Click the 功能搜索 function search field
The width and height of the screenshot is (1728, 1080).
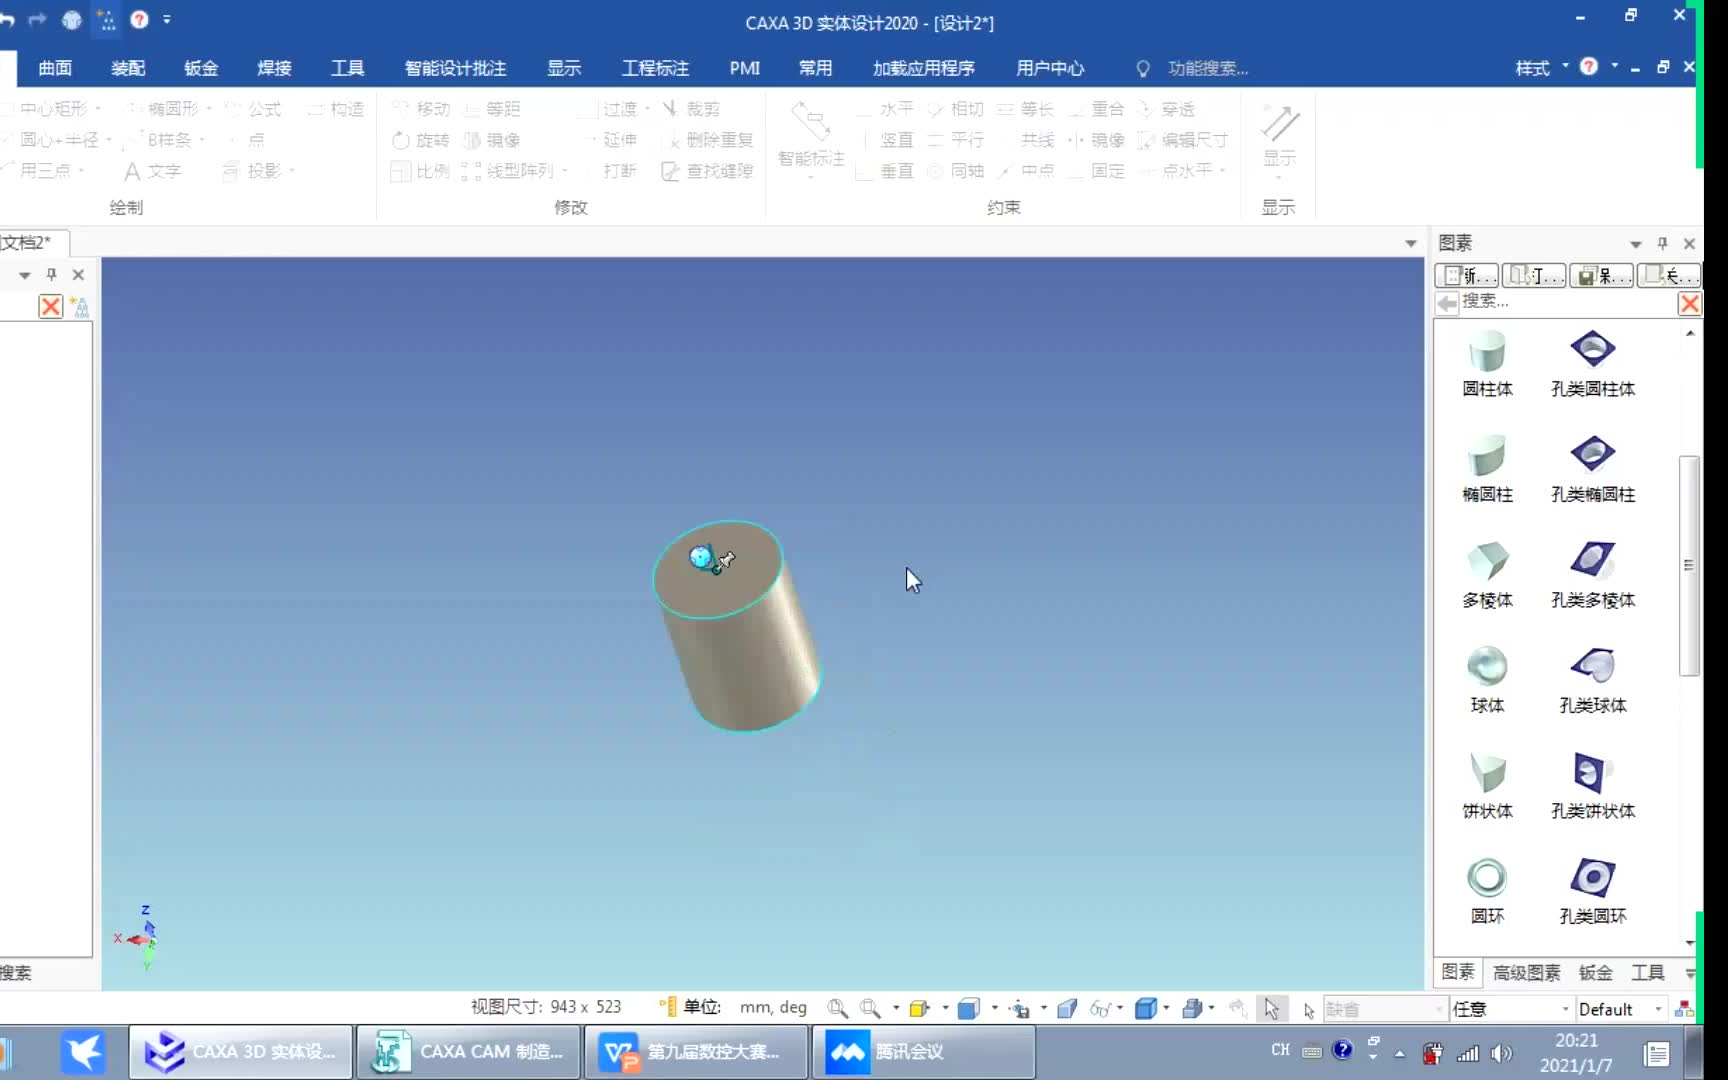tap(1208, 68)
